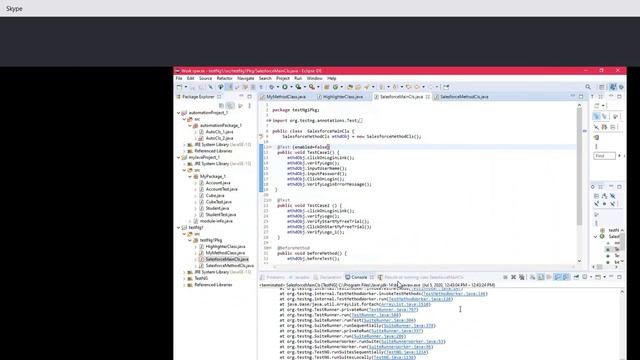Image resolution: width=640 pixels, height=360 pixels.
Task: Collapse the myJavaProject_1 tree node
Action: click(178, 157)
